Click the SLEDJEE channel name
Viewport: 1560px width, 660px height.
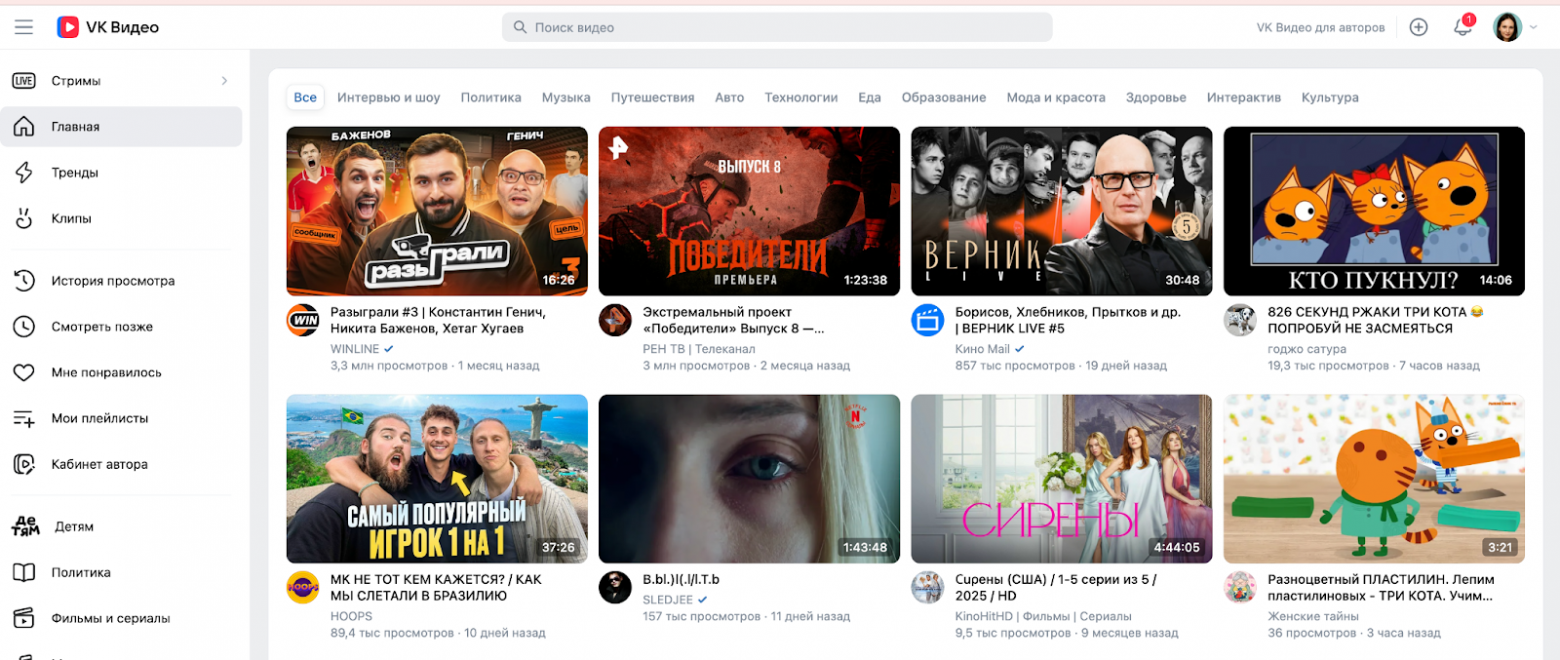(668, 599)
